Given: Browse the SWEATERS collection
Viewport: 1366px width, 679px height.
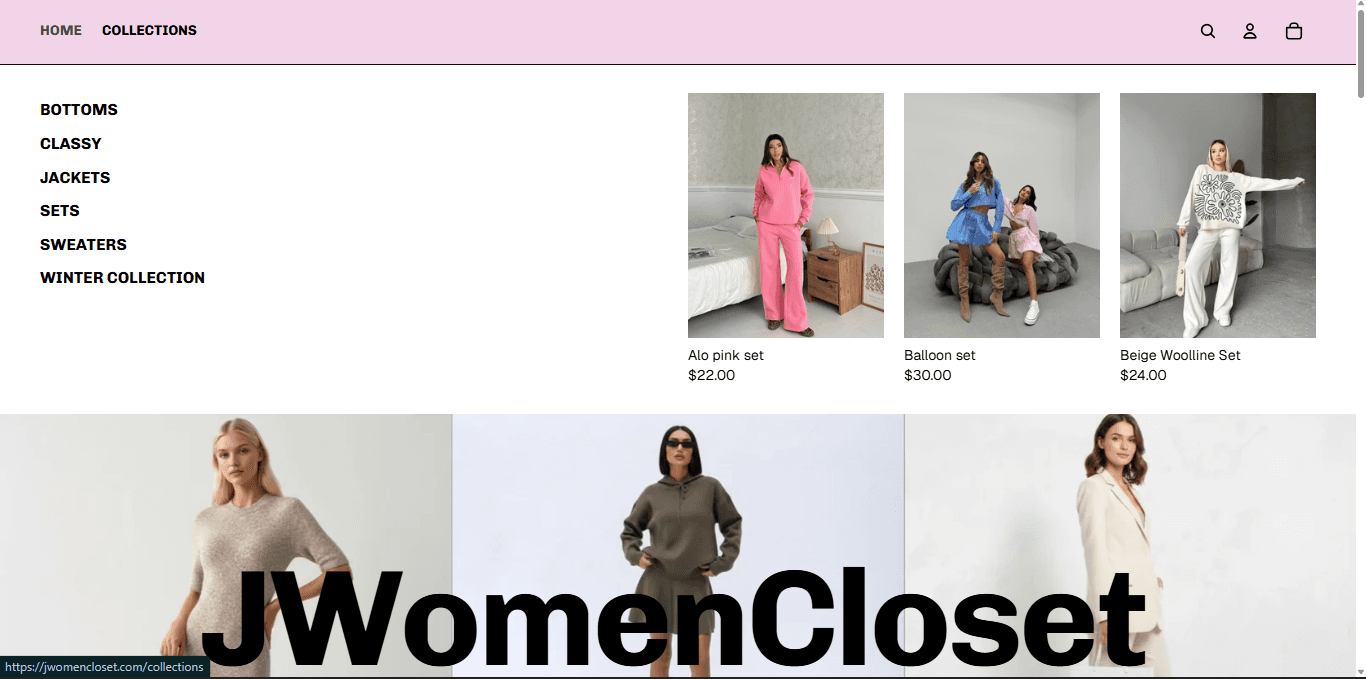Looking at the screenshot, I should (x=83, y=245).
